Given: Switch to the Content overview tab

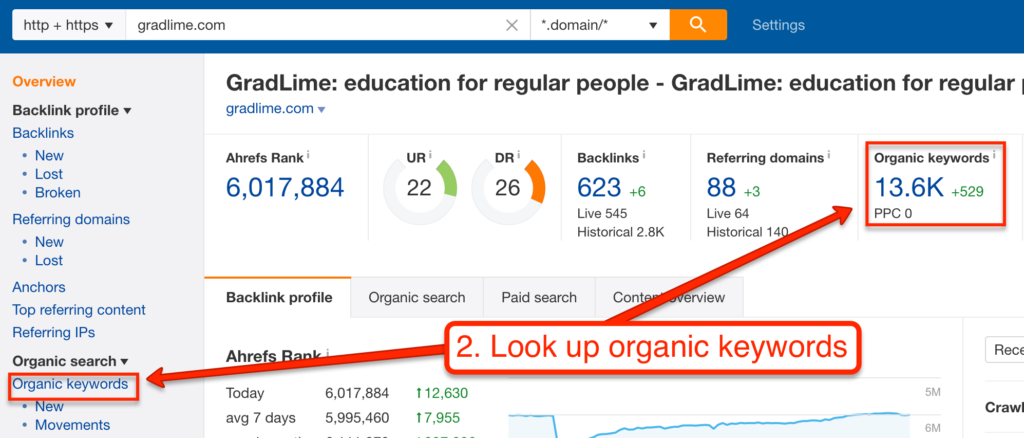Looking at the screenshot, I should coord(669,298).
